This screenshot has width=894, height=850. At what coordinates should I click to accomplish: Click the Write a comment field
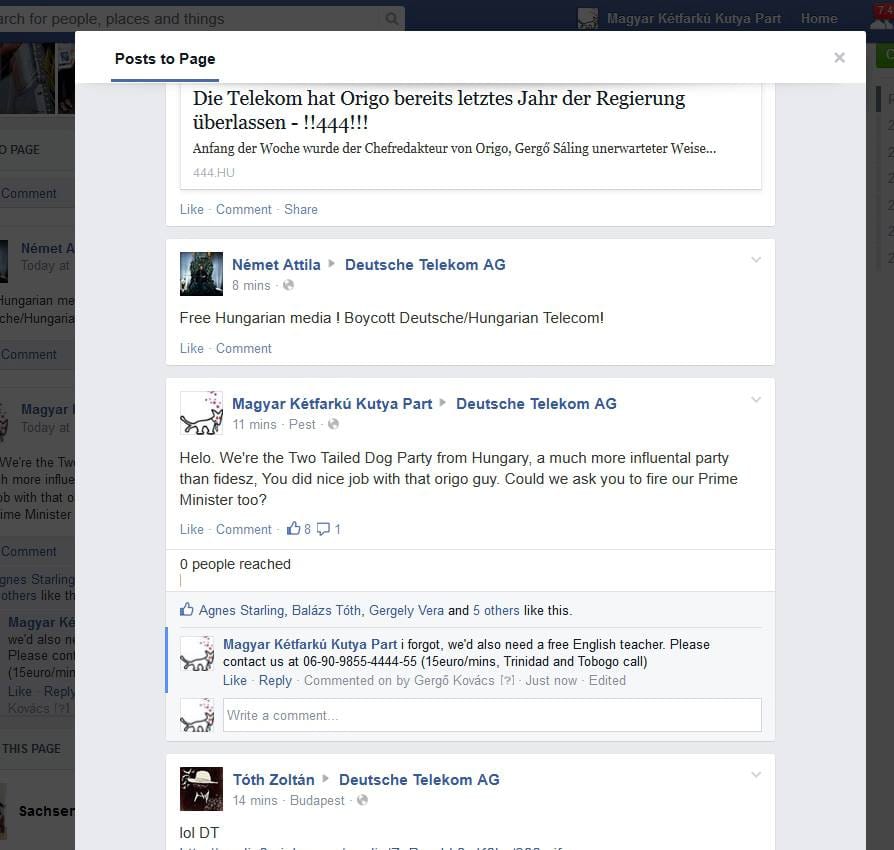click(x=492, y=715)
